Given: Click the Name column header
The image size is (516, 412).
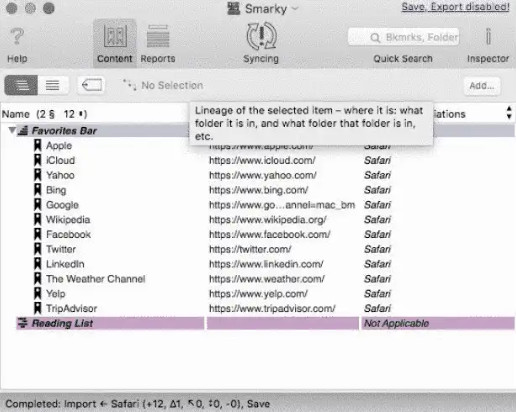Looking at the screenshot, I should click(x=45, y=114).
